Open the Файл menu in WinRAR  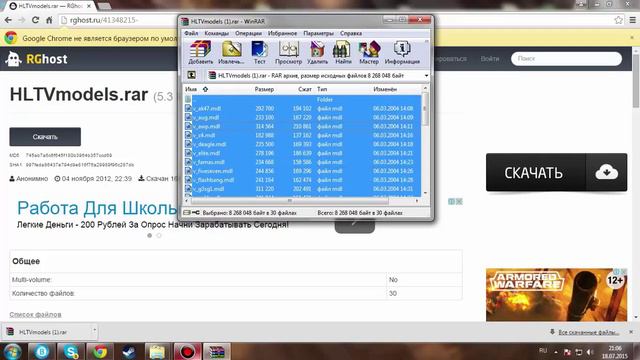coord(191,33)
